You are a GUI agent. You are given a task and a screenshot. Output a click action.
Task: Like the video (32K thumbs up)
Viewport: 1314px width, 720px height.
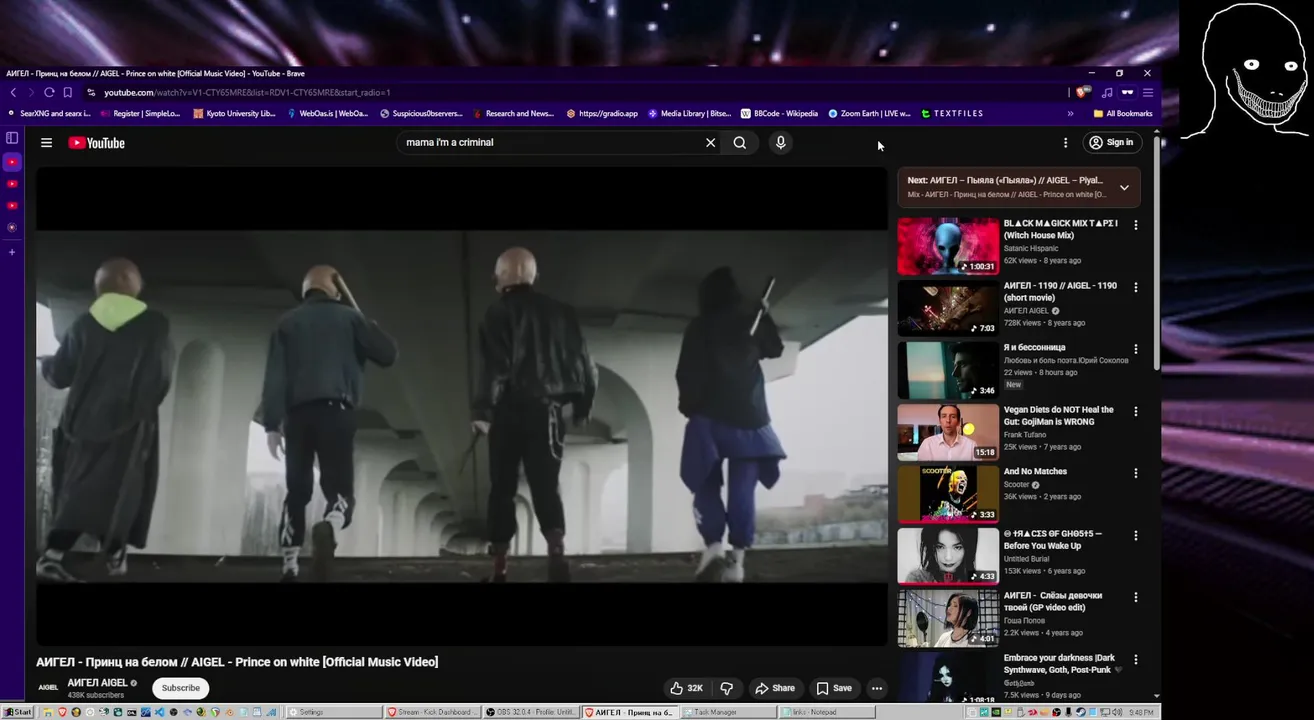pos(687,688)
